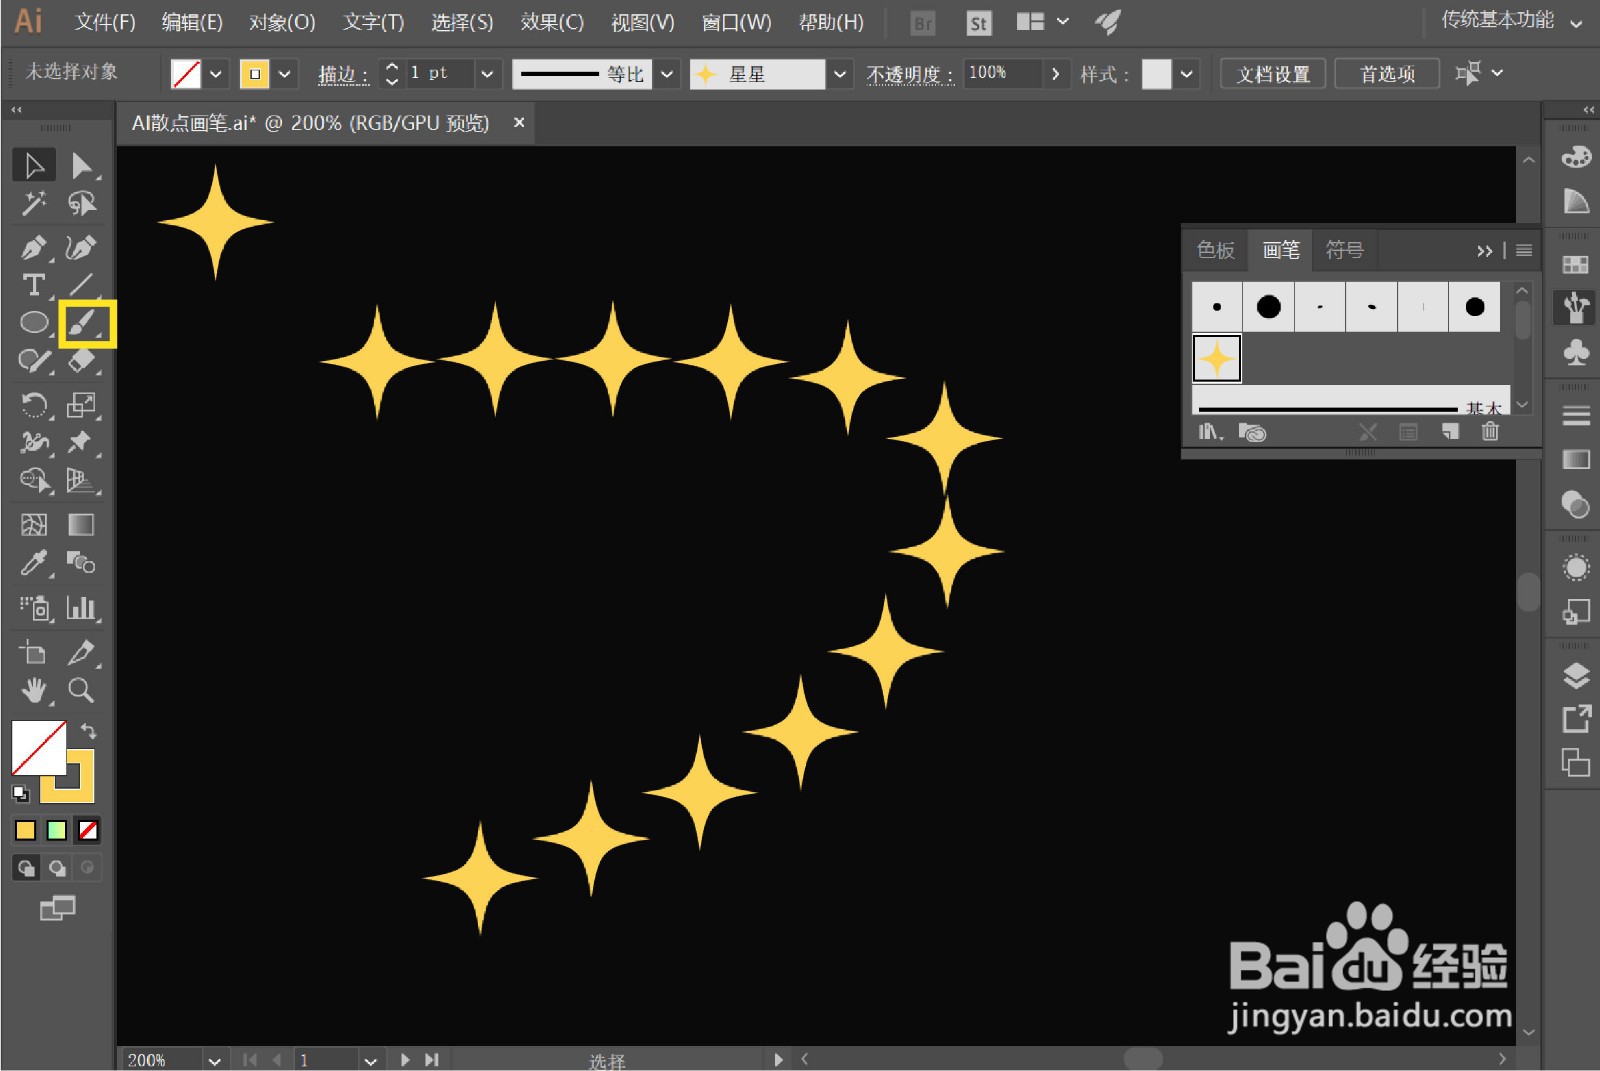Select the Gradient tool

[81, 525]
